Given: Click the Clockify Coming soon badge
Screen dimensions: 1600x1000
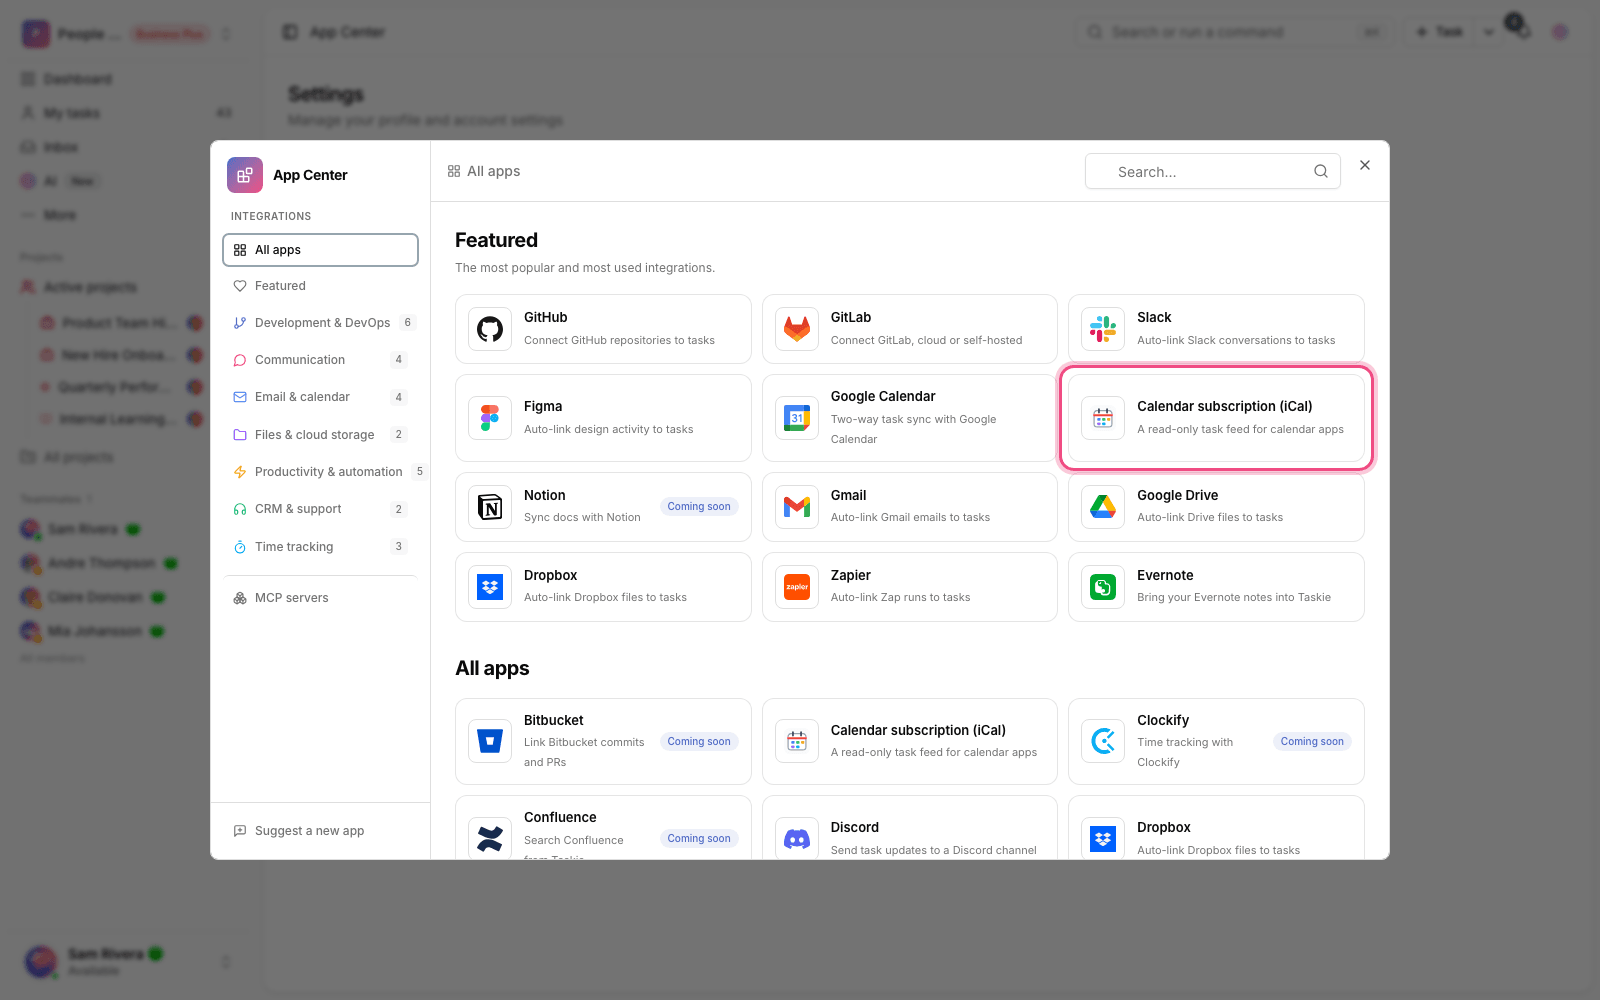Looking at the screenshot, I should pyautogui.click(x=1312, y=742).
